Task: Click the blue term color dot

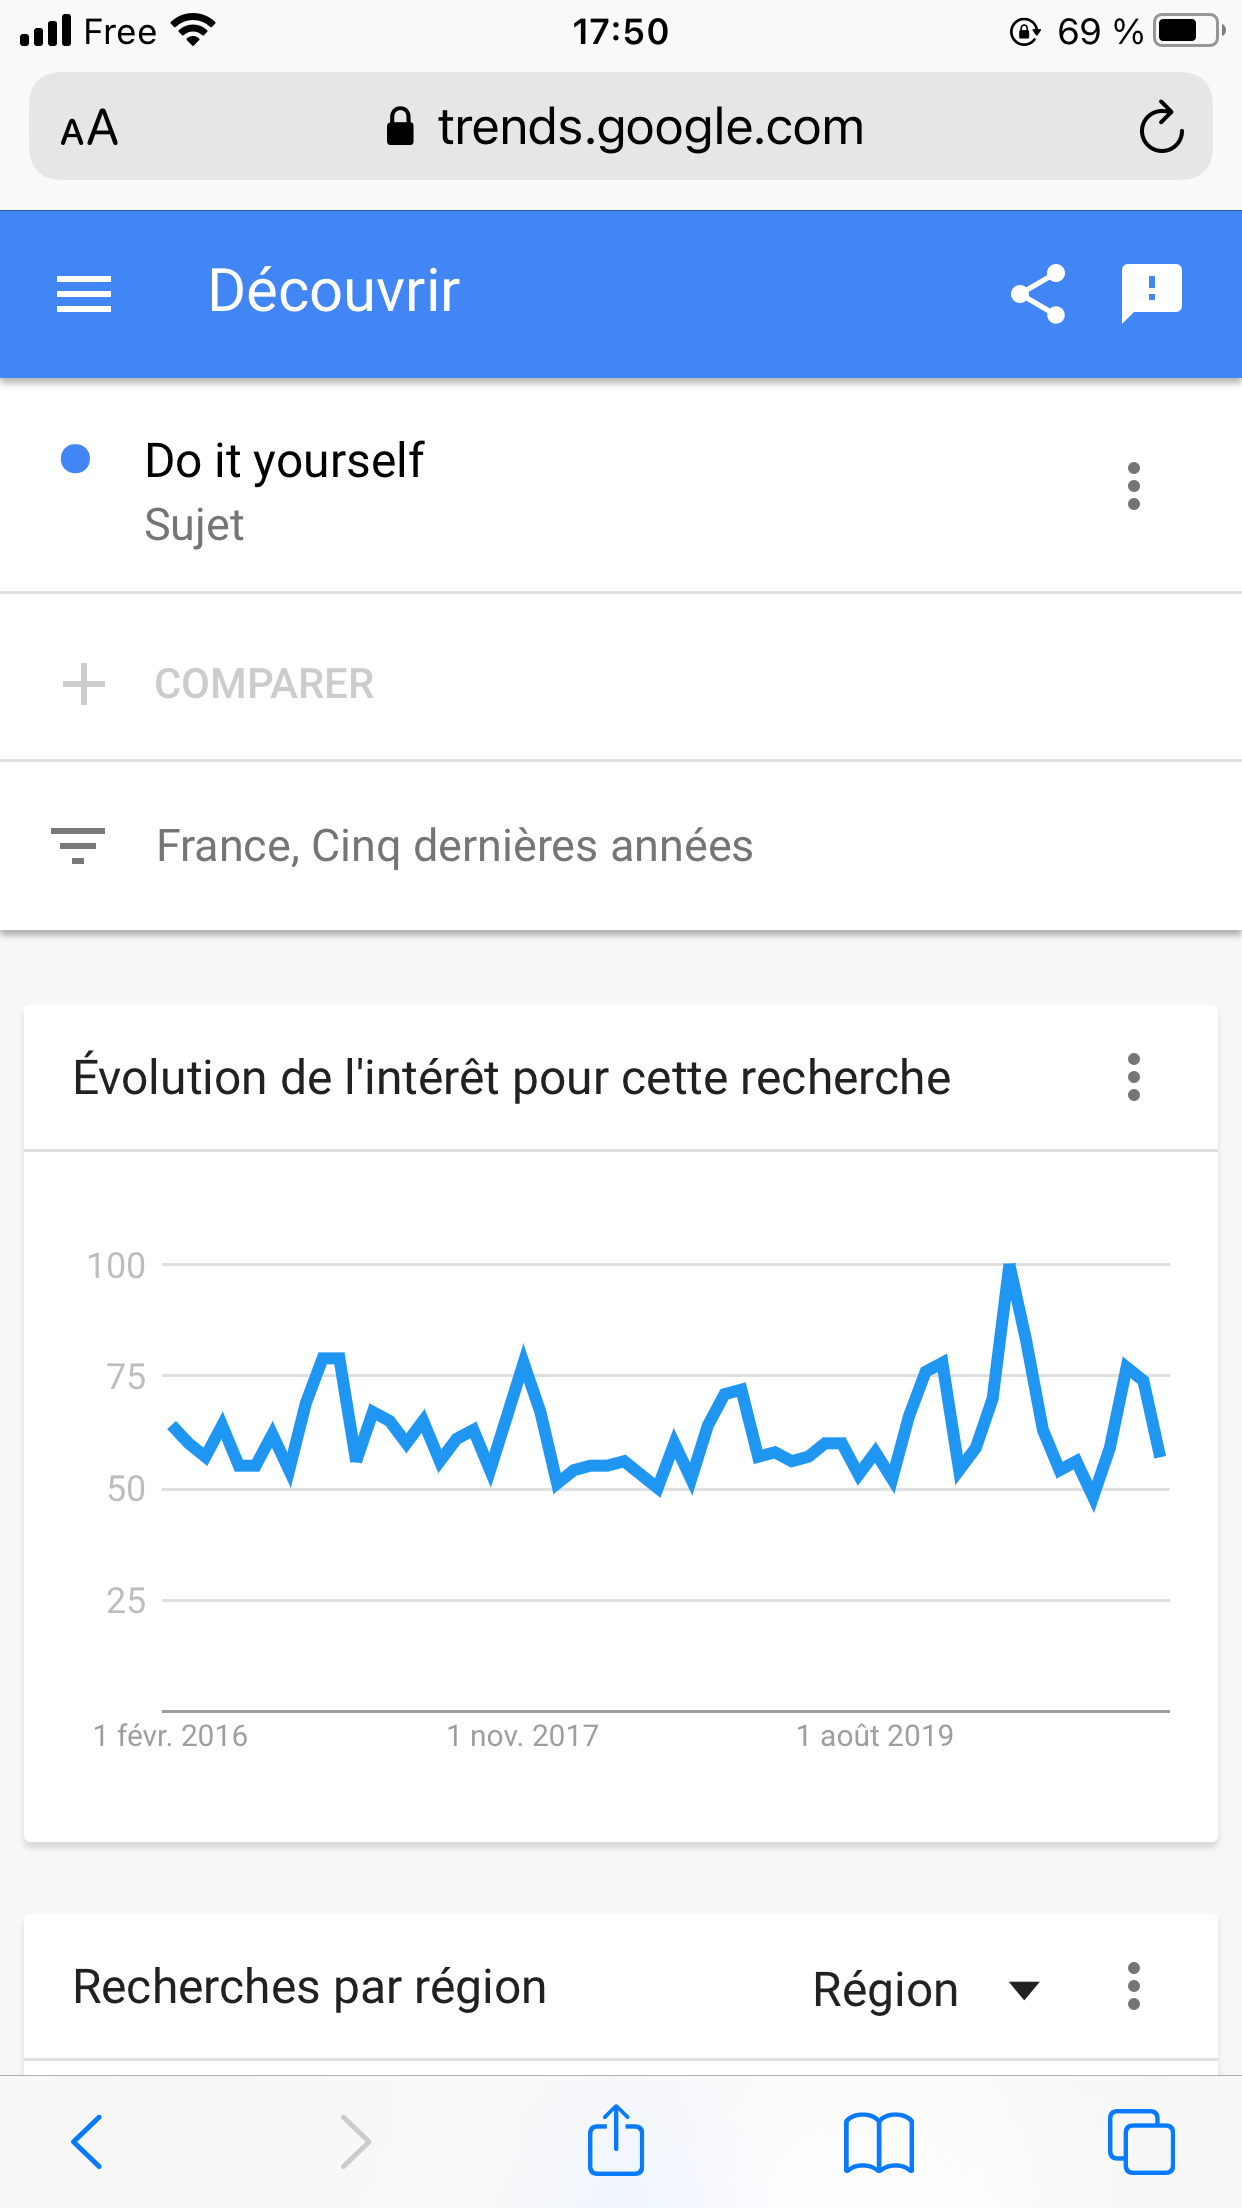Action: pos(76,459)
